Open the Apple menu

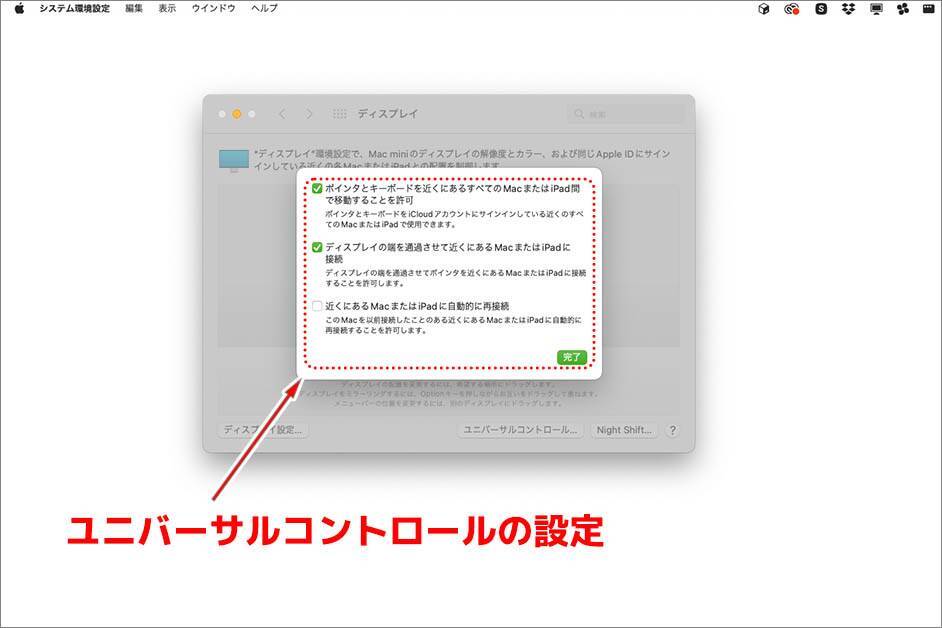19,8
